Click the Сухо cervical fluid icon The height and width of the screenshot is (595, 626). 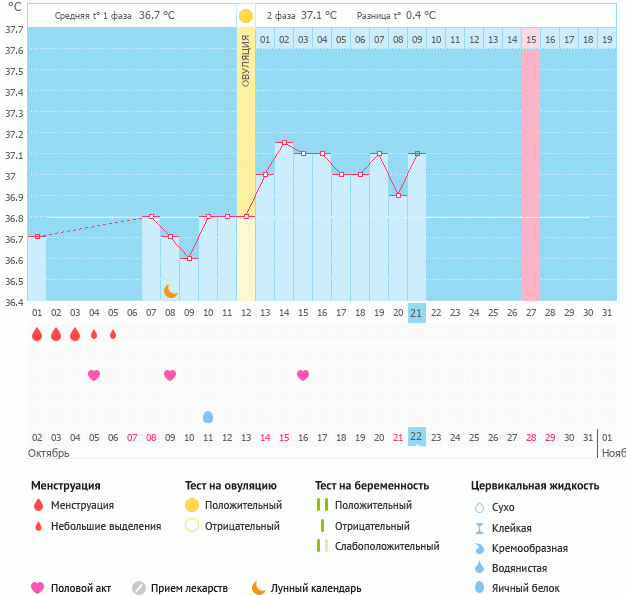480,508
